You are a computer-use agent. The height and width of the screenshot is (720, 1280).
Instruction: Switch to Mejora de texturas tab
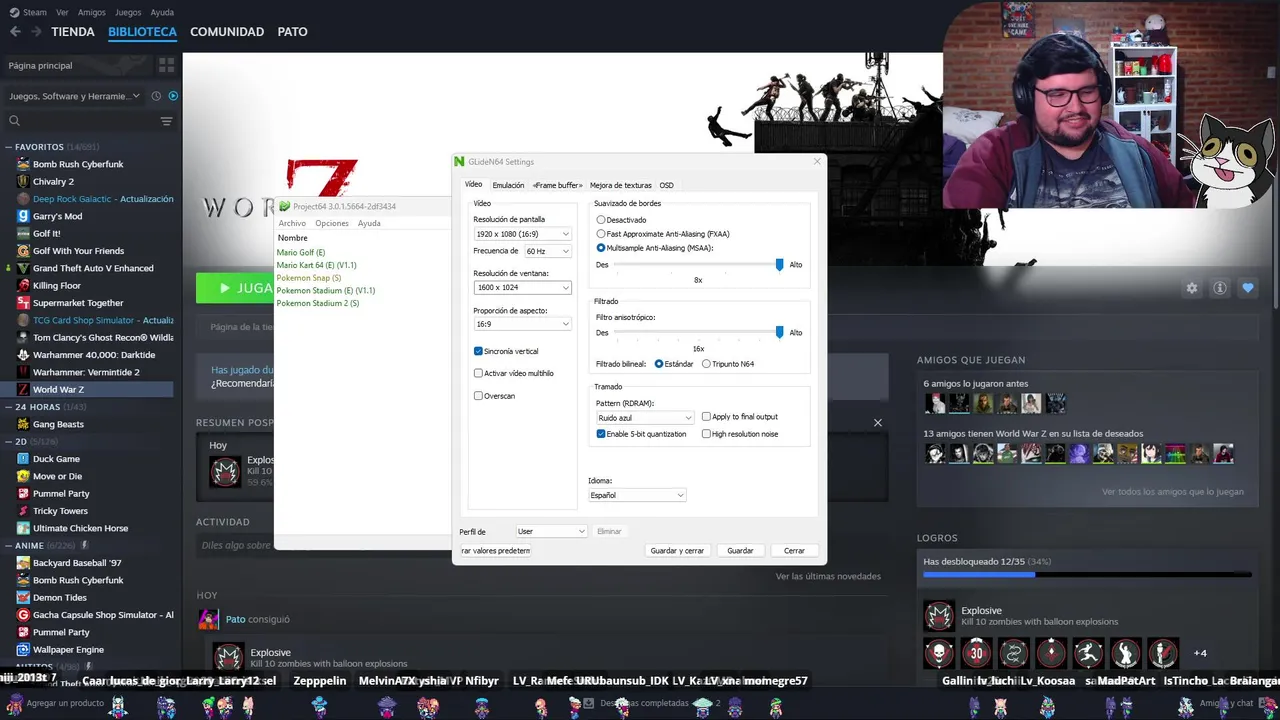(620, 185)
